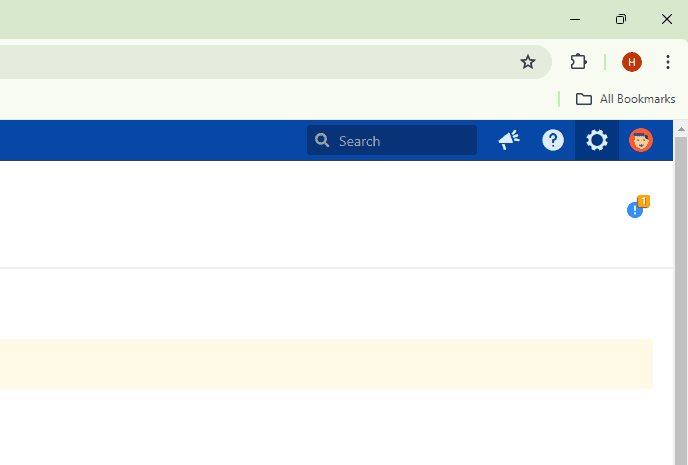Restore down the browser window

click(621, 19)
